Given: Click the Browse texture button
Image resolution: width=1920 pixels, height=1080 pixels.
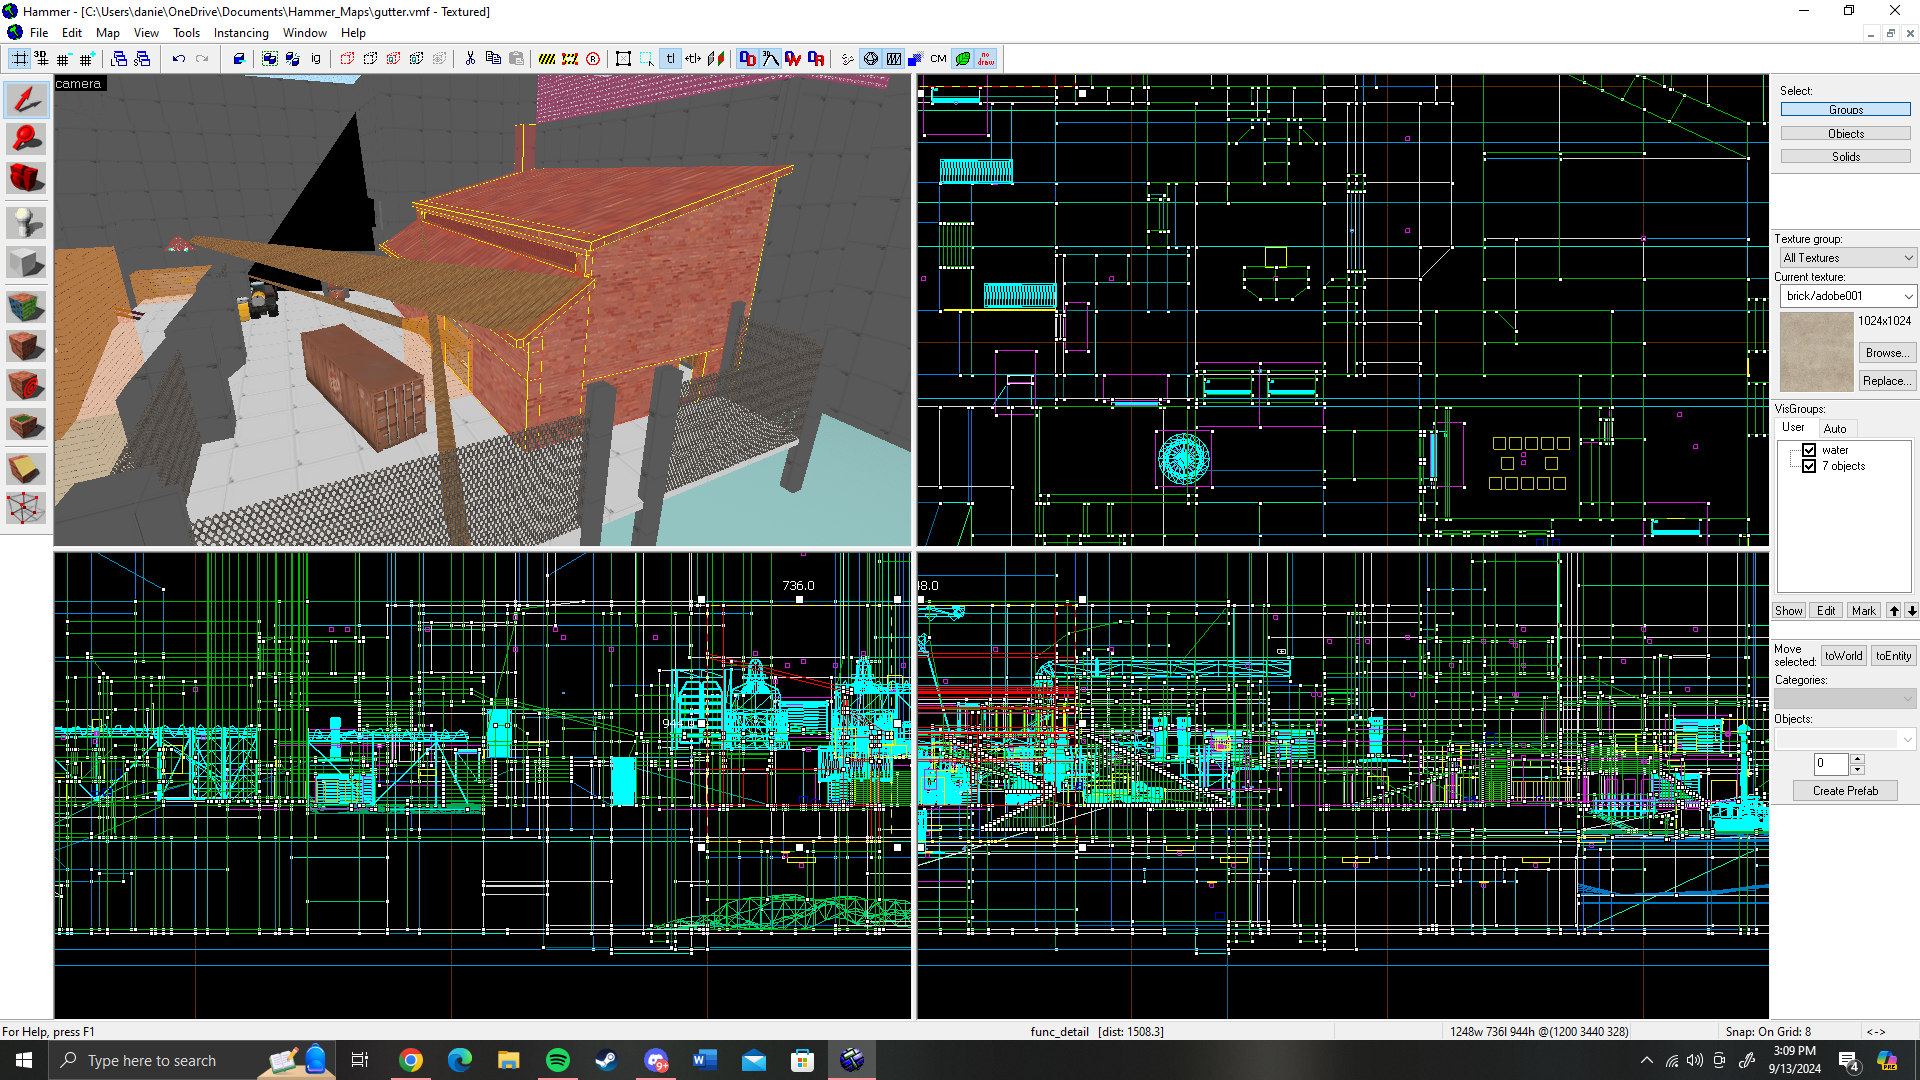Looking at the screenshot, I should coord(1887,353).
